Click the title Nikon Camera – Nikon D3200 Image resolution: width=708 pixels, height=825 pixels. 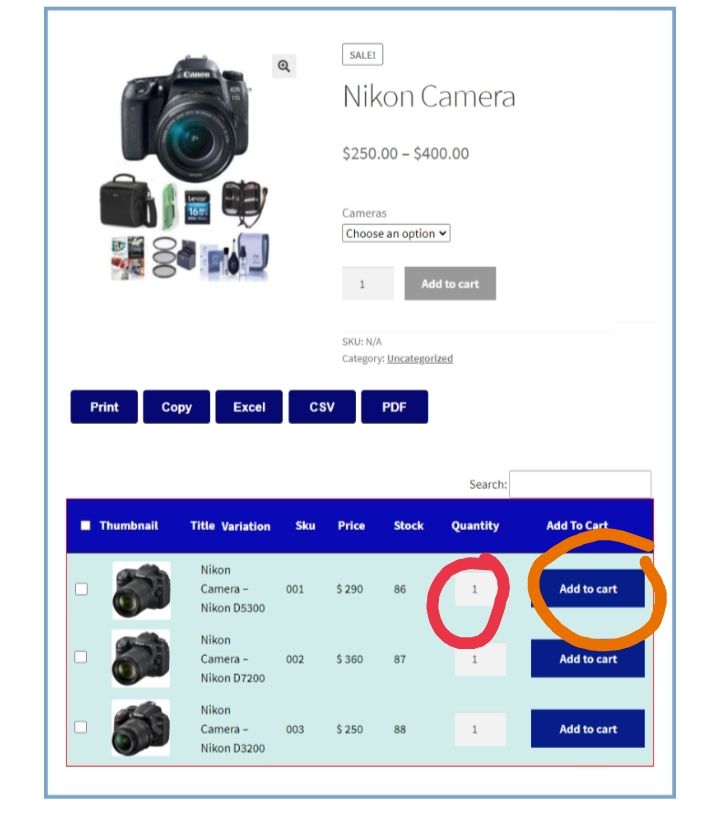[232, 729]
